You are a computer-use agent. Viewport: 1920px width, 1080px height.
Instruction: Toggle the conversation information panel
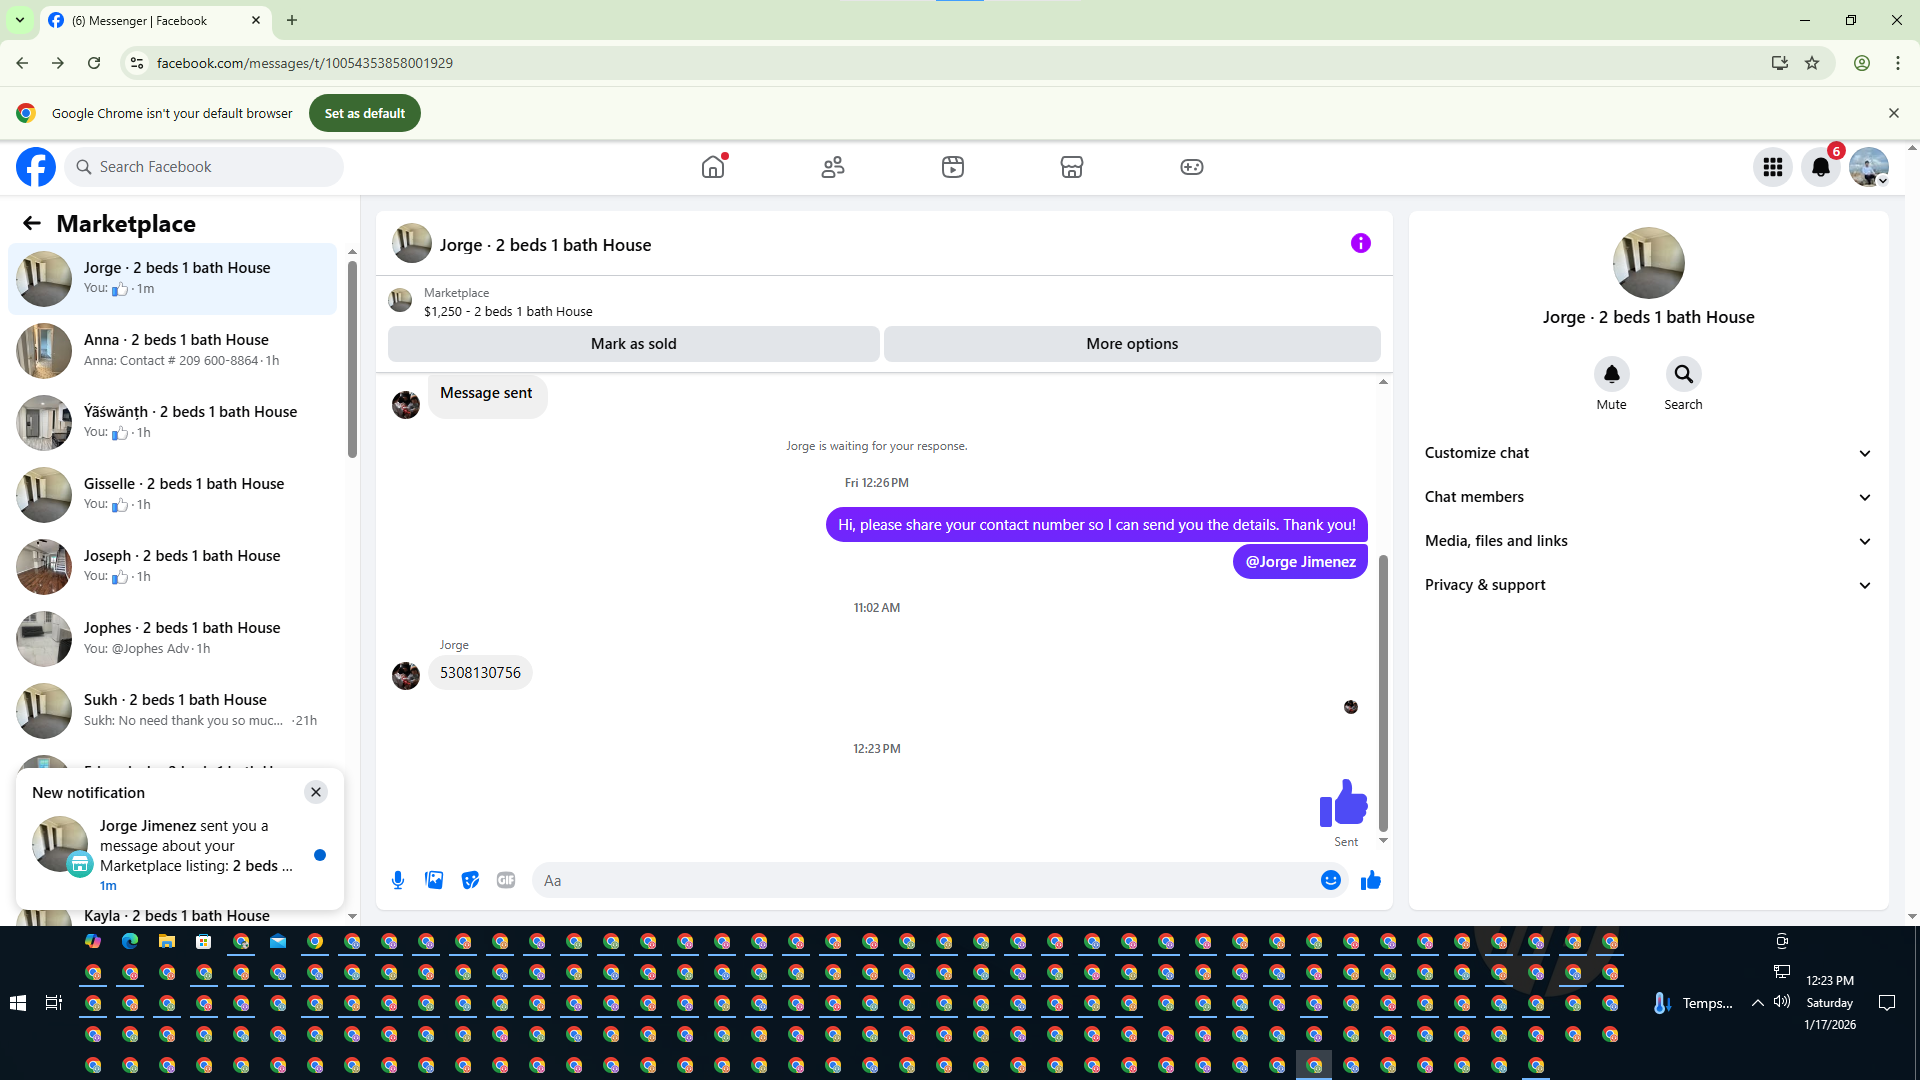(1360, 243)
